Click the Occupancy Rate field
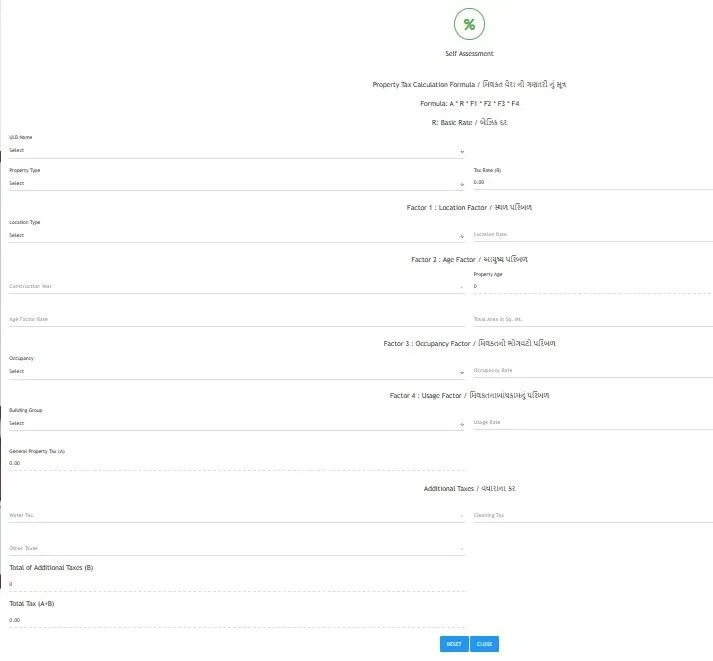713x661 pixels. coord(590,370)
